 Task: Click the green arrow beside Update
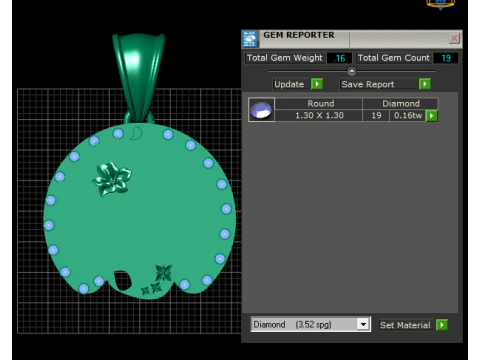(317, 84)
